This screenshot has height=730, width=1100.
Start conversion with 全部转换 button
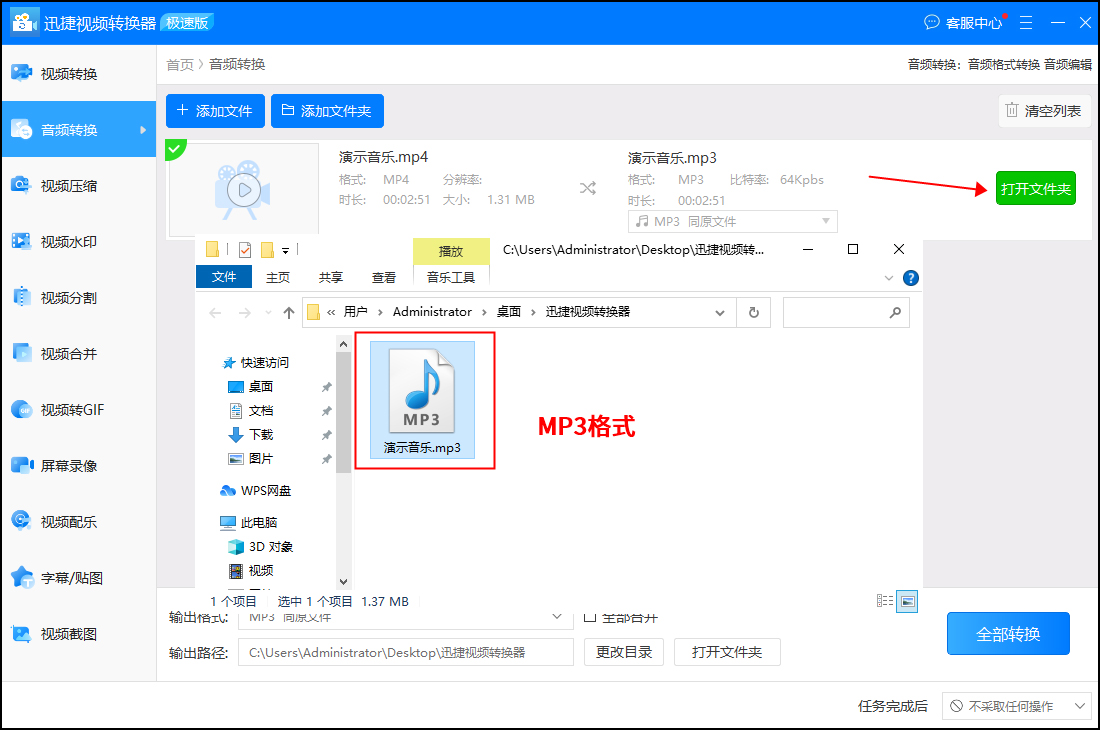(x=1008, y=633)
